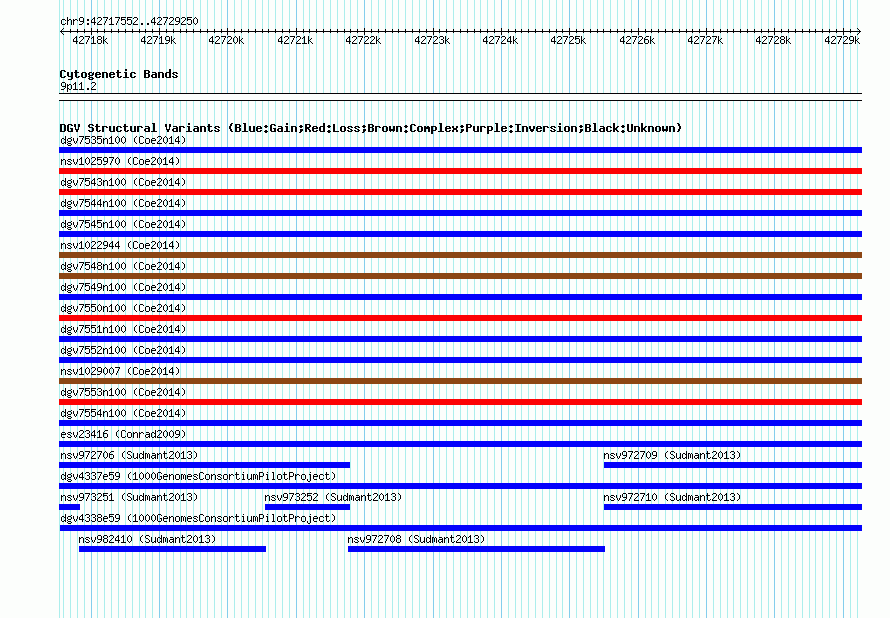Click the DGV Structural Variants track title
This screenshot has width=890, height=618.
point(371,128)
